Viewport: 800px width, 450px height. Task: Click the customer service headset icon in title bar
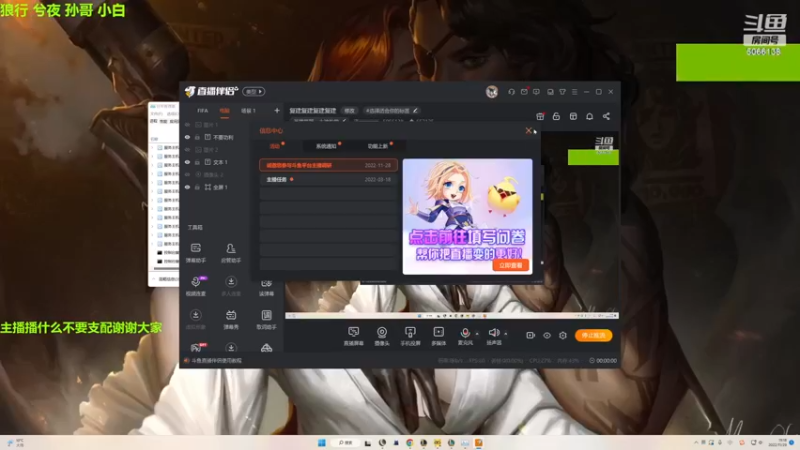511,92
